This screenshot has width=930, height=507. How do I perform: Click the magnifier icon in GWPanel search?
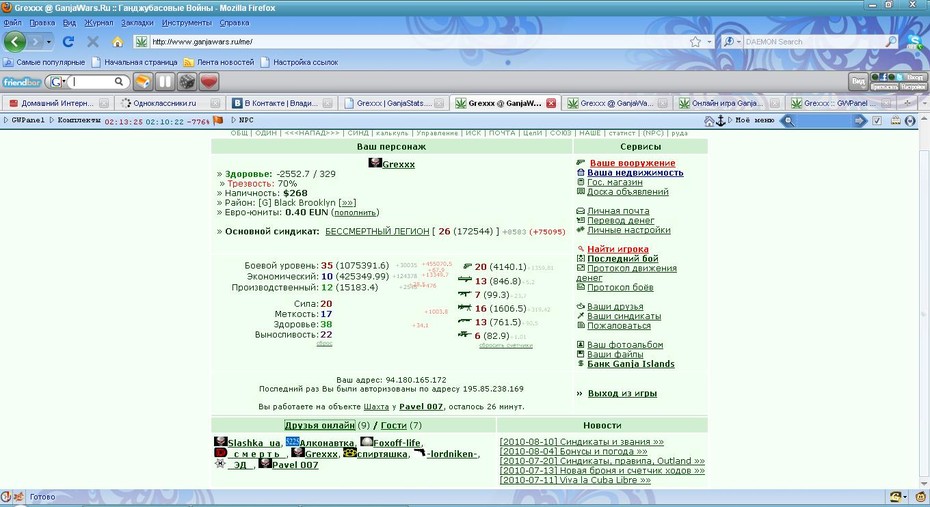pyautogui.click(x=788, y=121)
